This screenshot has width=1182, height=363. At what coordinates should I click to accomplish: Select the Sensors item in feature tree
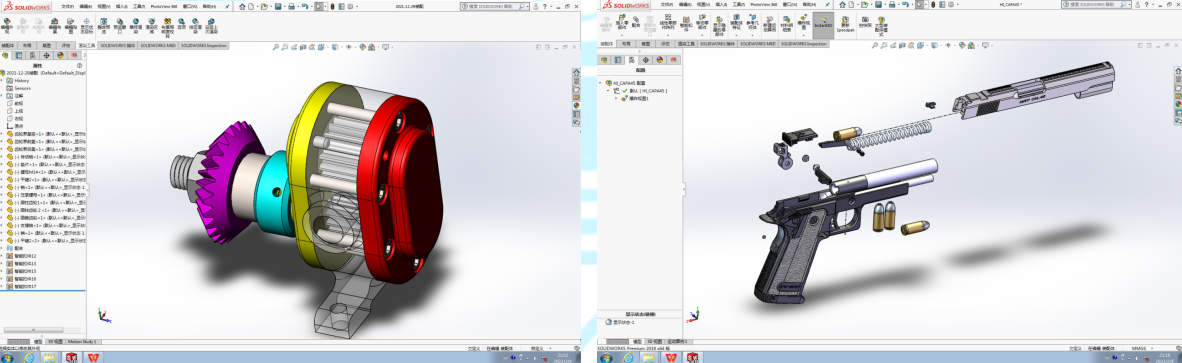[22, 88]
